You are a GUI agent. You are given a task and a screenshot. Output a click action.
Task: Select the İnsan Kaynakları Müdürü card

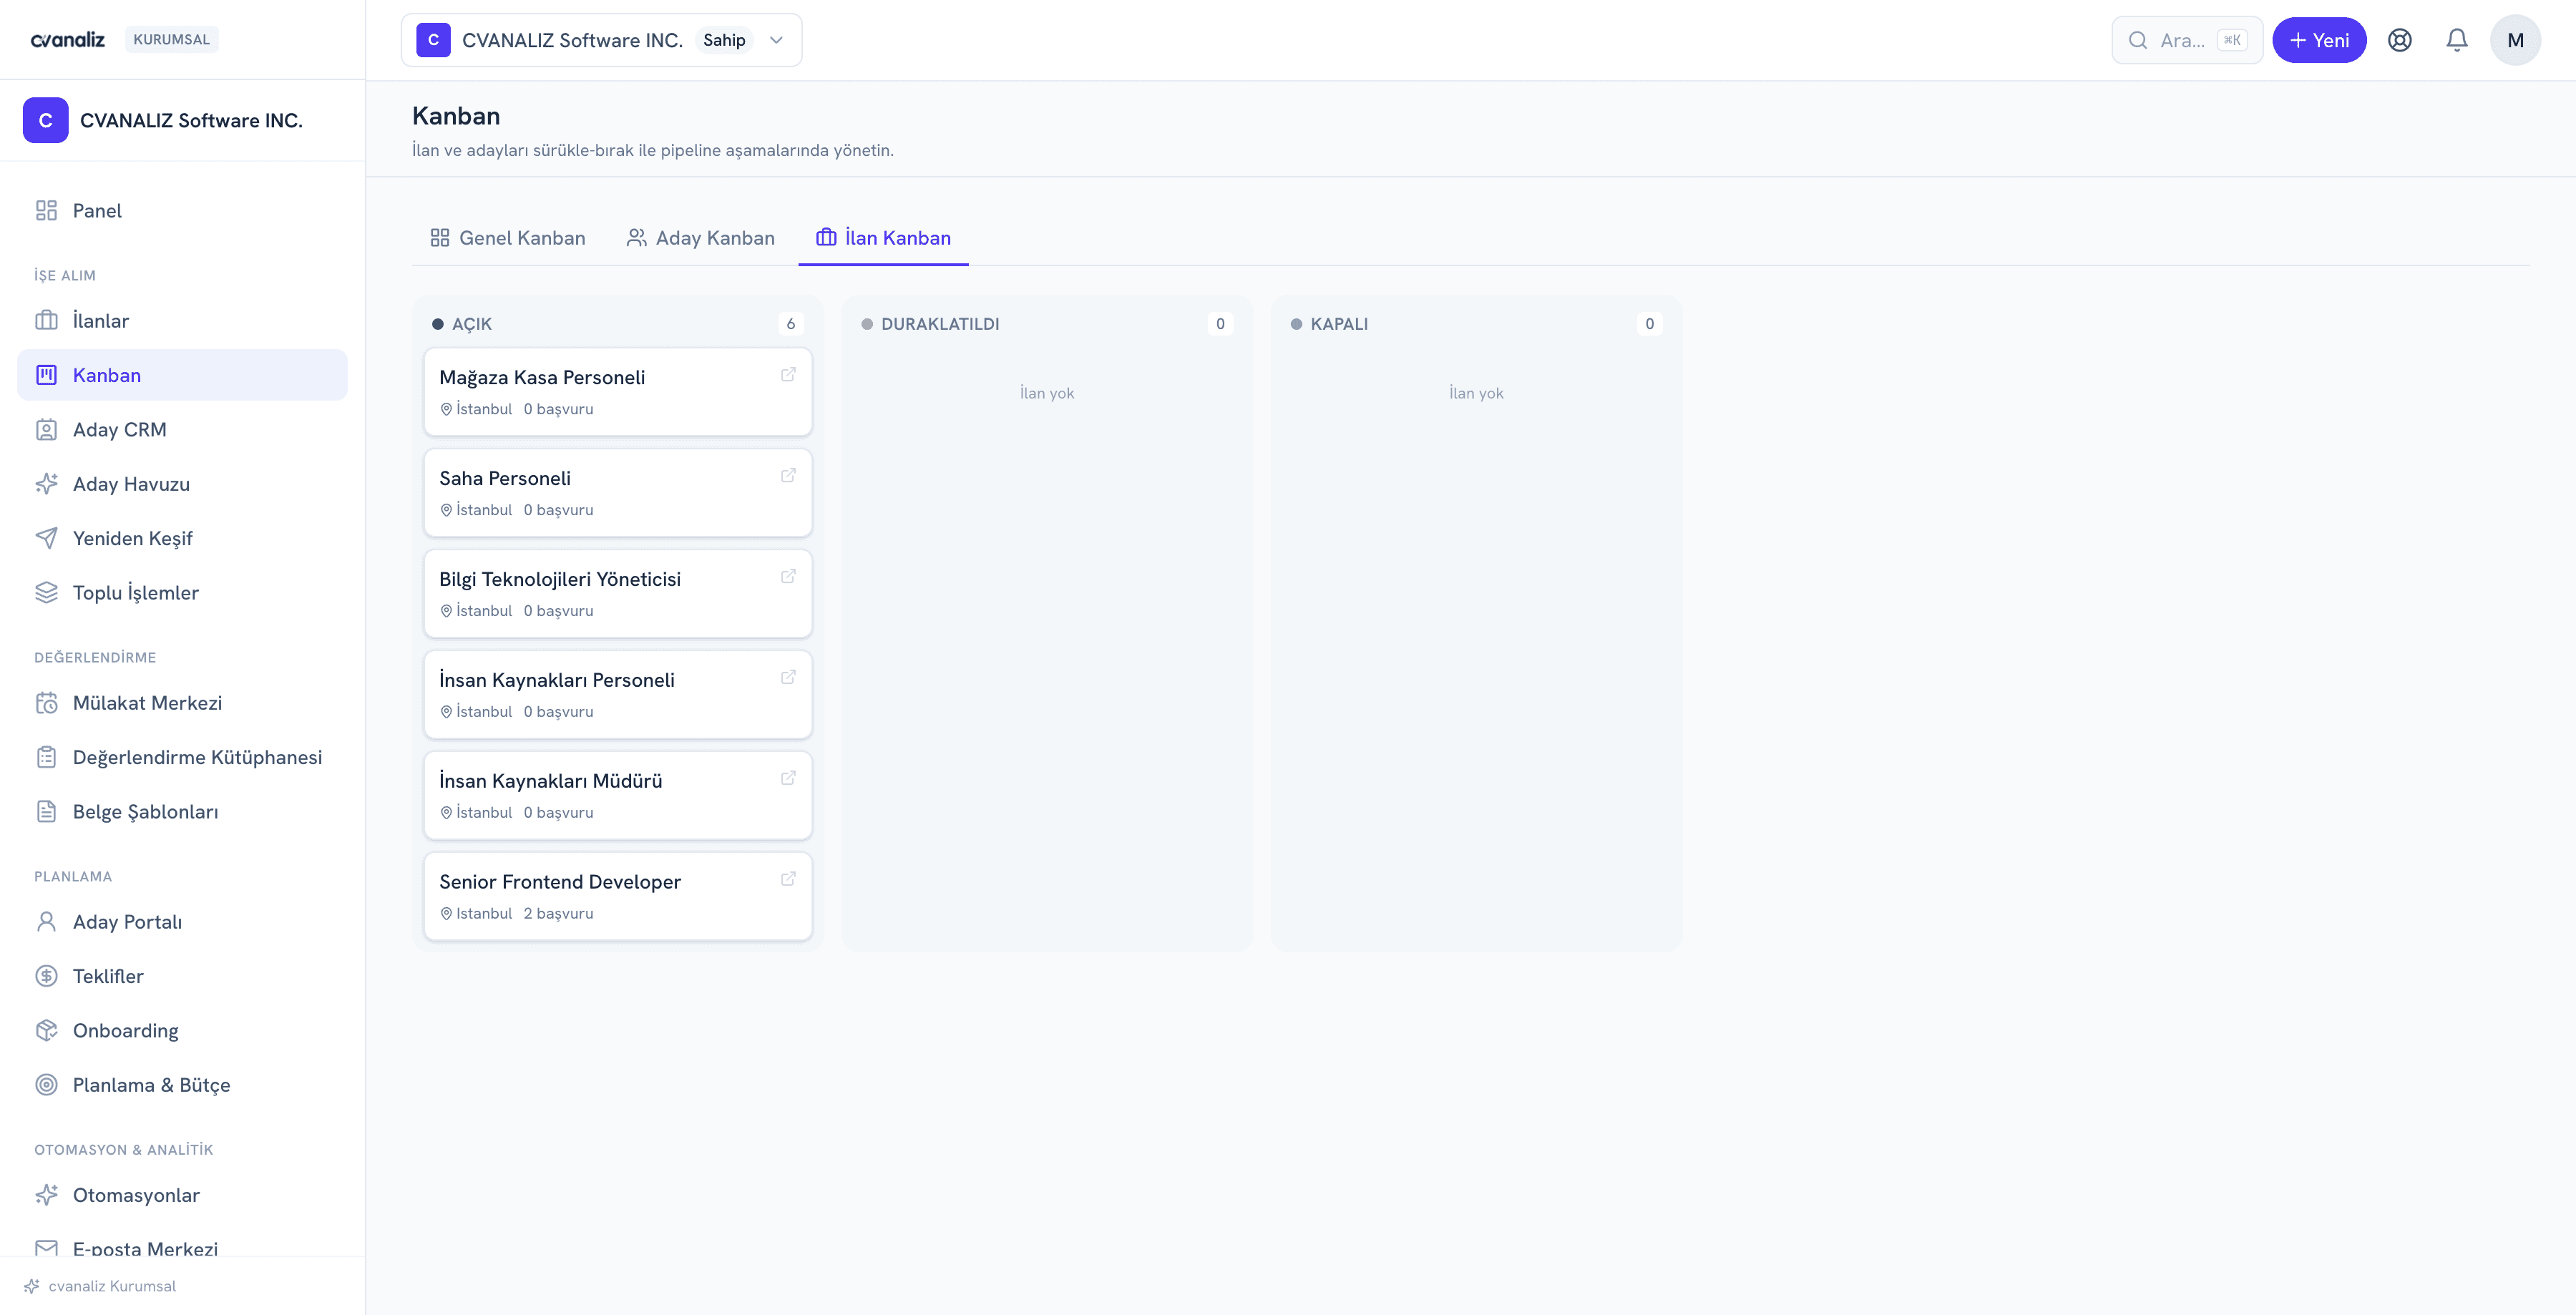tap(618, 796)
